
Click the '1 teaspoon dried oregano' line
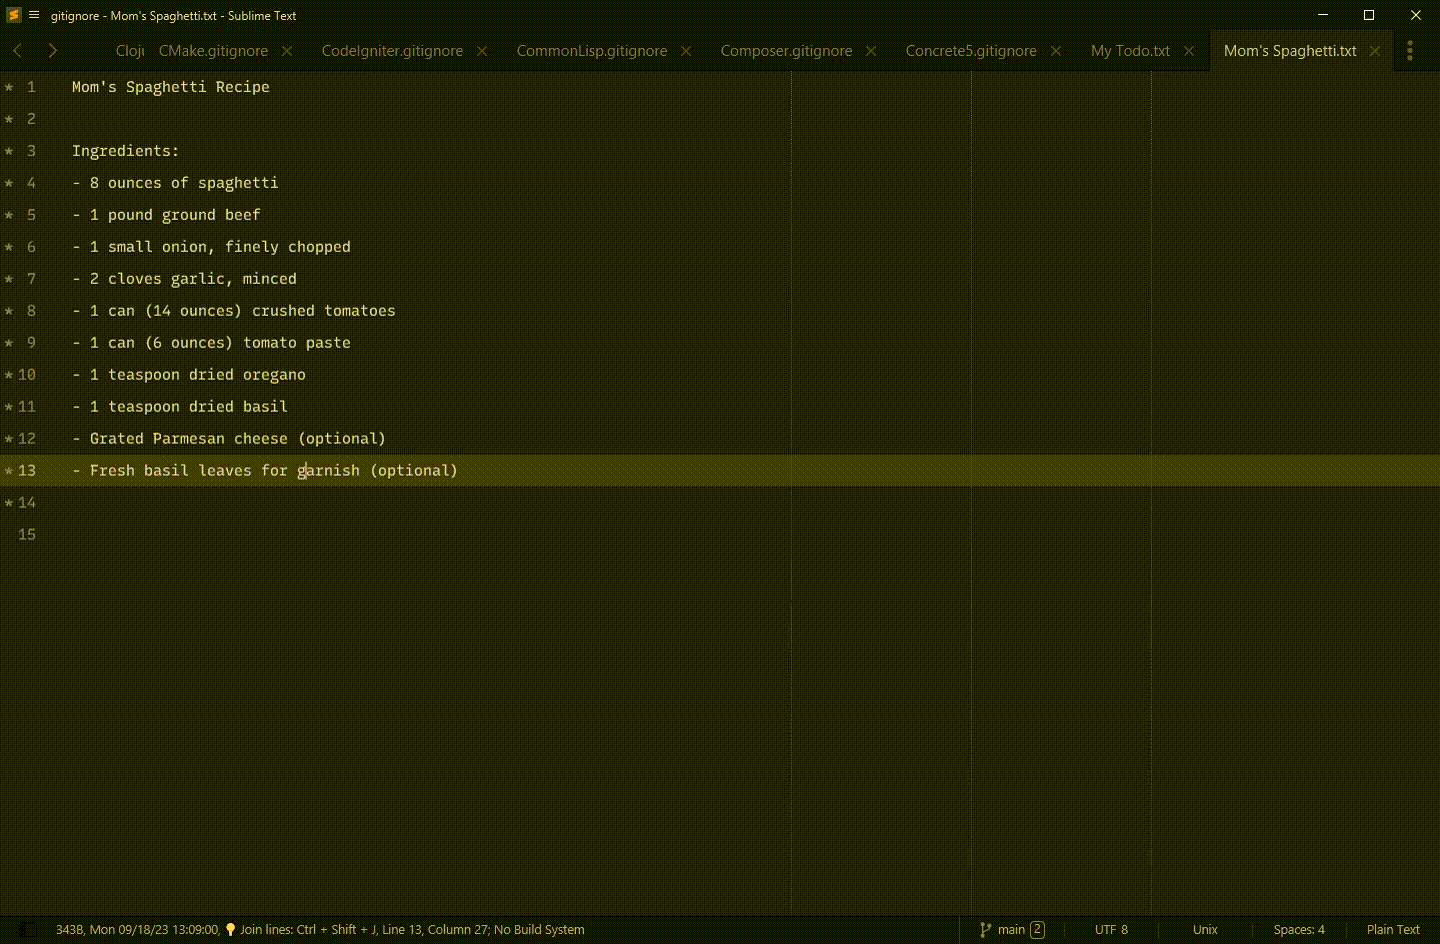(x=189, y=375)
